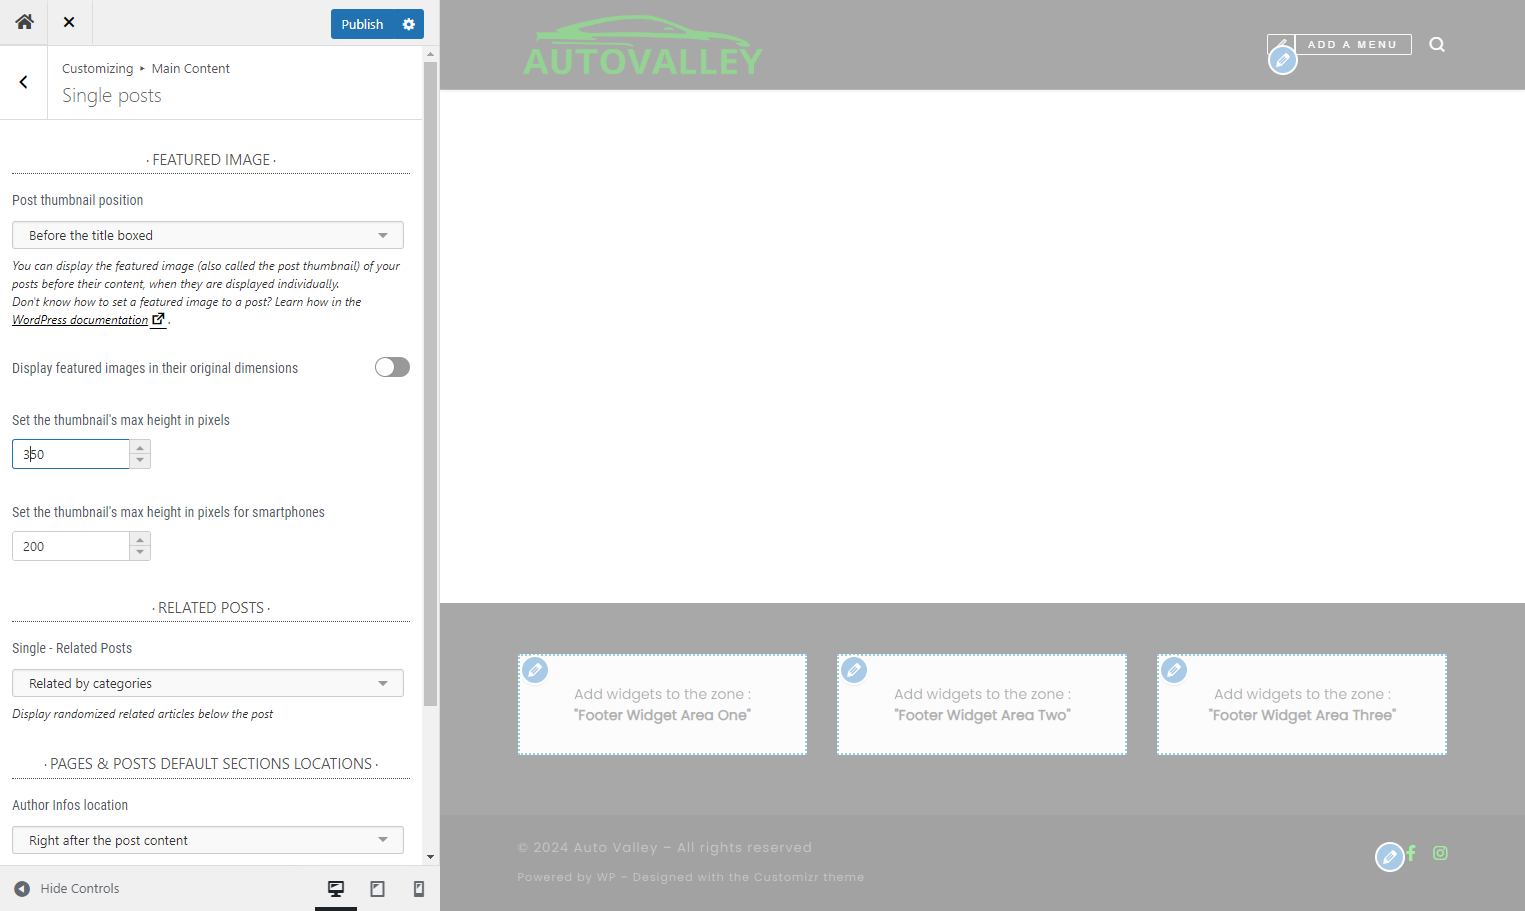Switch to mobile preview device icon
Viewport: 1525px width, 911px height.
pos(419,888)
